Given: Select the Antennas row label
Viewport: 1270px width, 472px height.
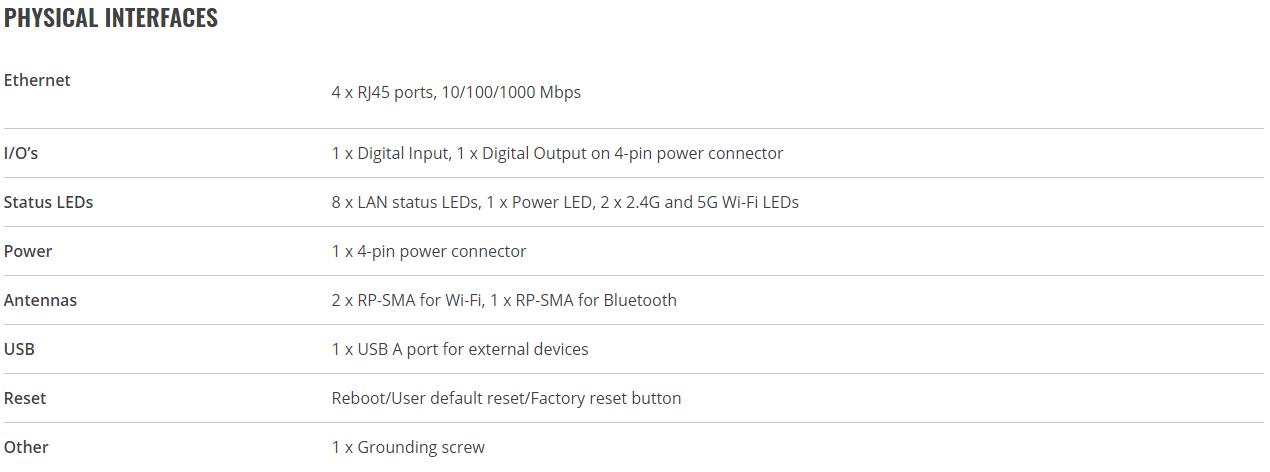Looking at the screenshot, I should [40, 300].
